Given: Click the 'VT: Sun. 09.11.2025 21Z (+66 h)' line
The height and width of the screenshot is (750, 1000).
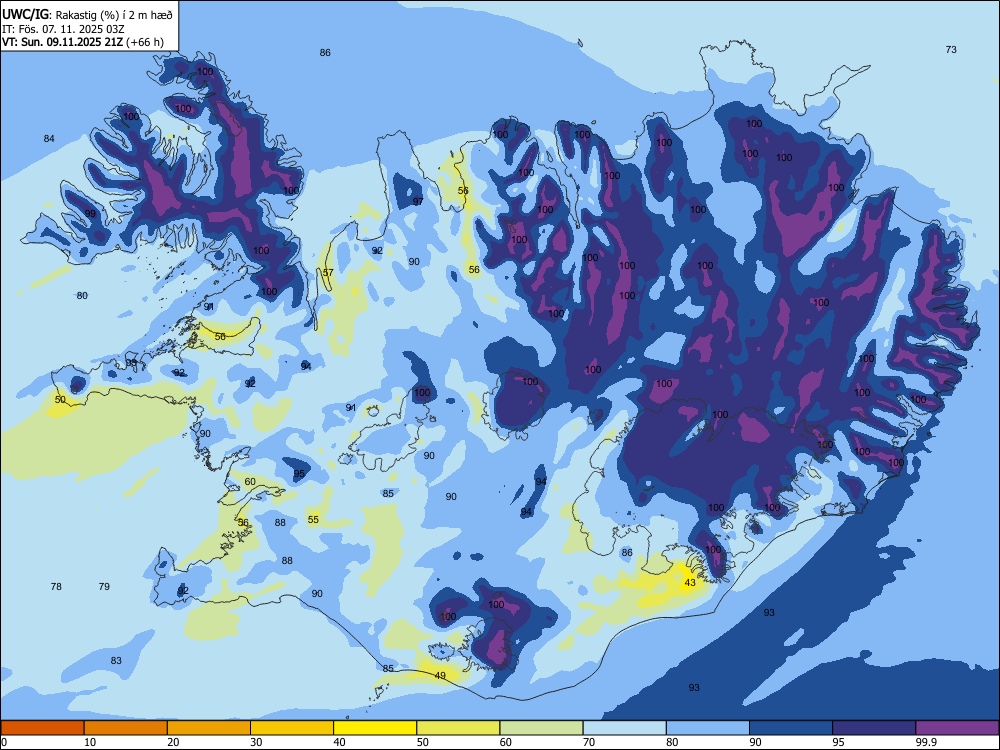Looking at the screenshot, I should pos(83,42).
